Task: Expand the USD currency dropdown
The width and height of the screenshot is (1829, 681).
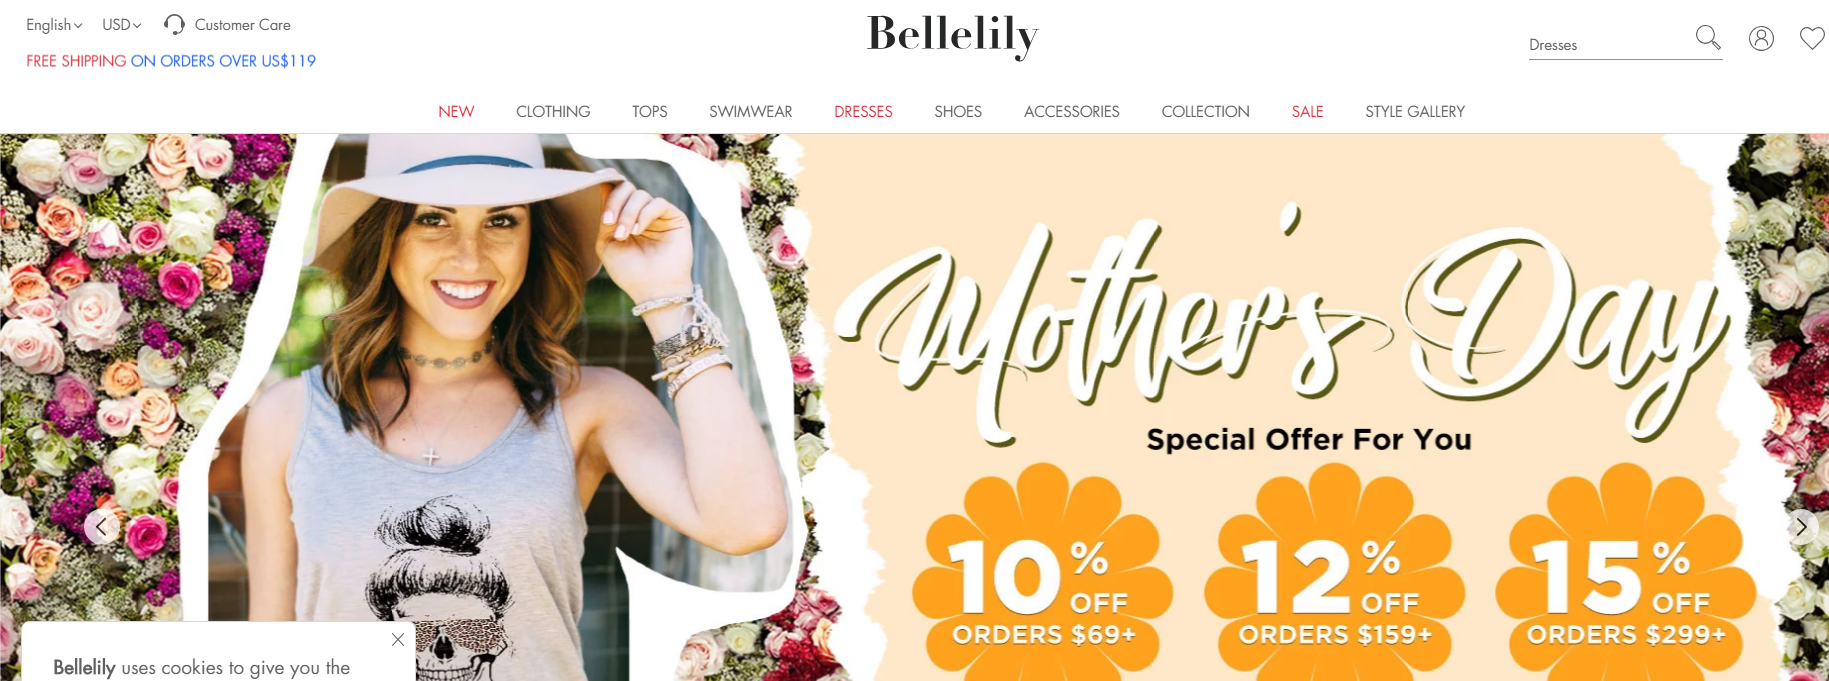Action: pos(122,24)
